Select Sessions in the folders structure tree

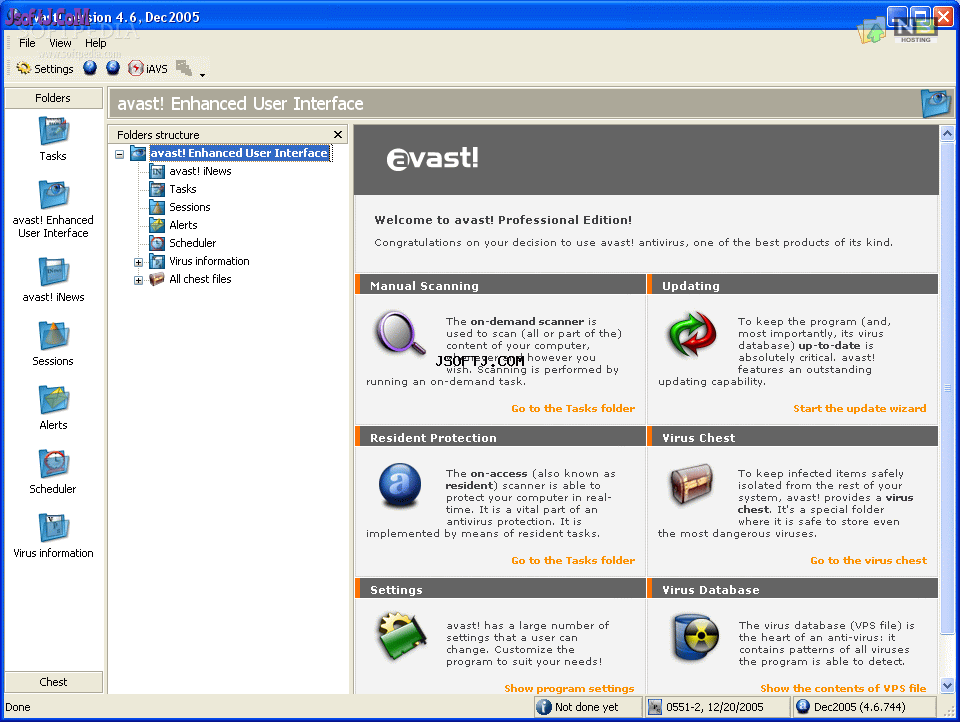pyautogui.click(x=190, y=207)
